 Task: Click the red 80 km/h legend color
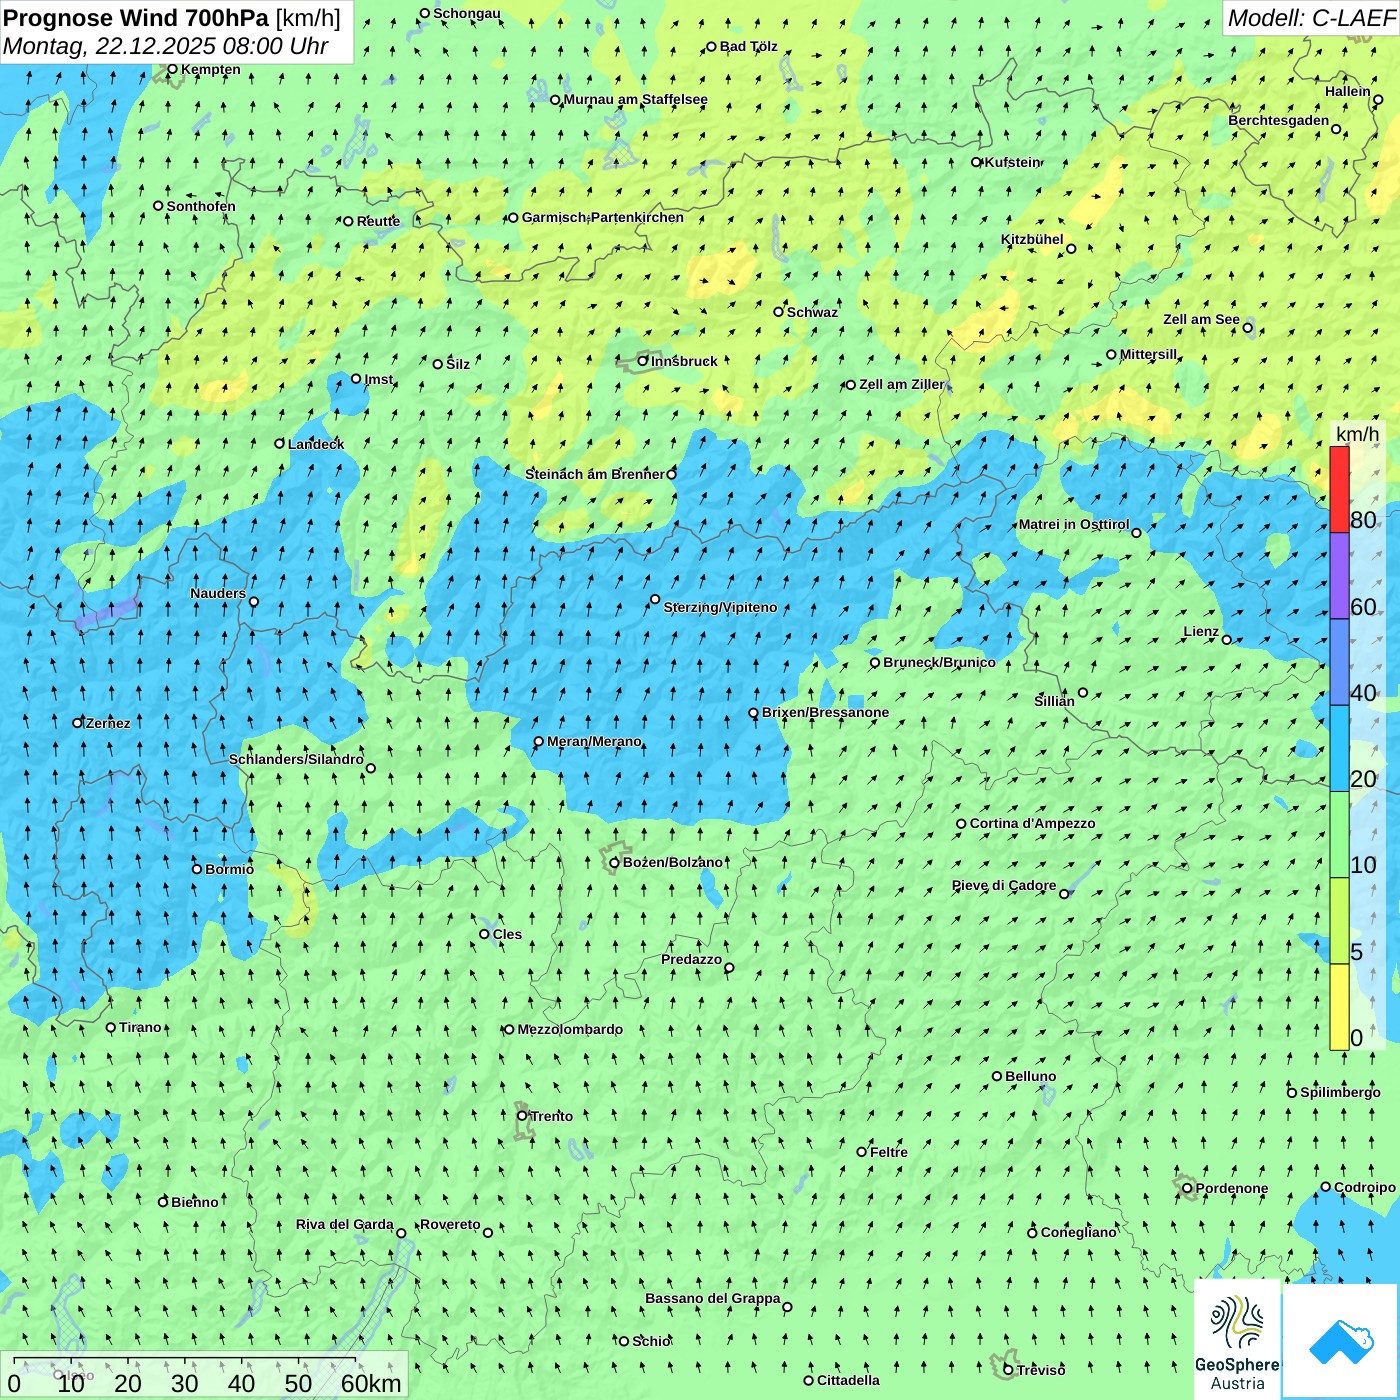[1339, 489]
